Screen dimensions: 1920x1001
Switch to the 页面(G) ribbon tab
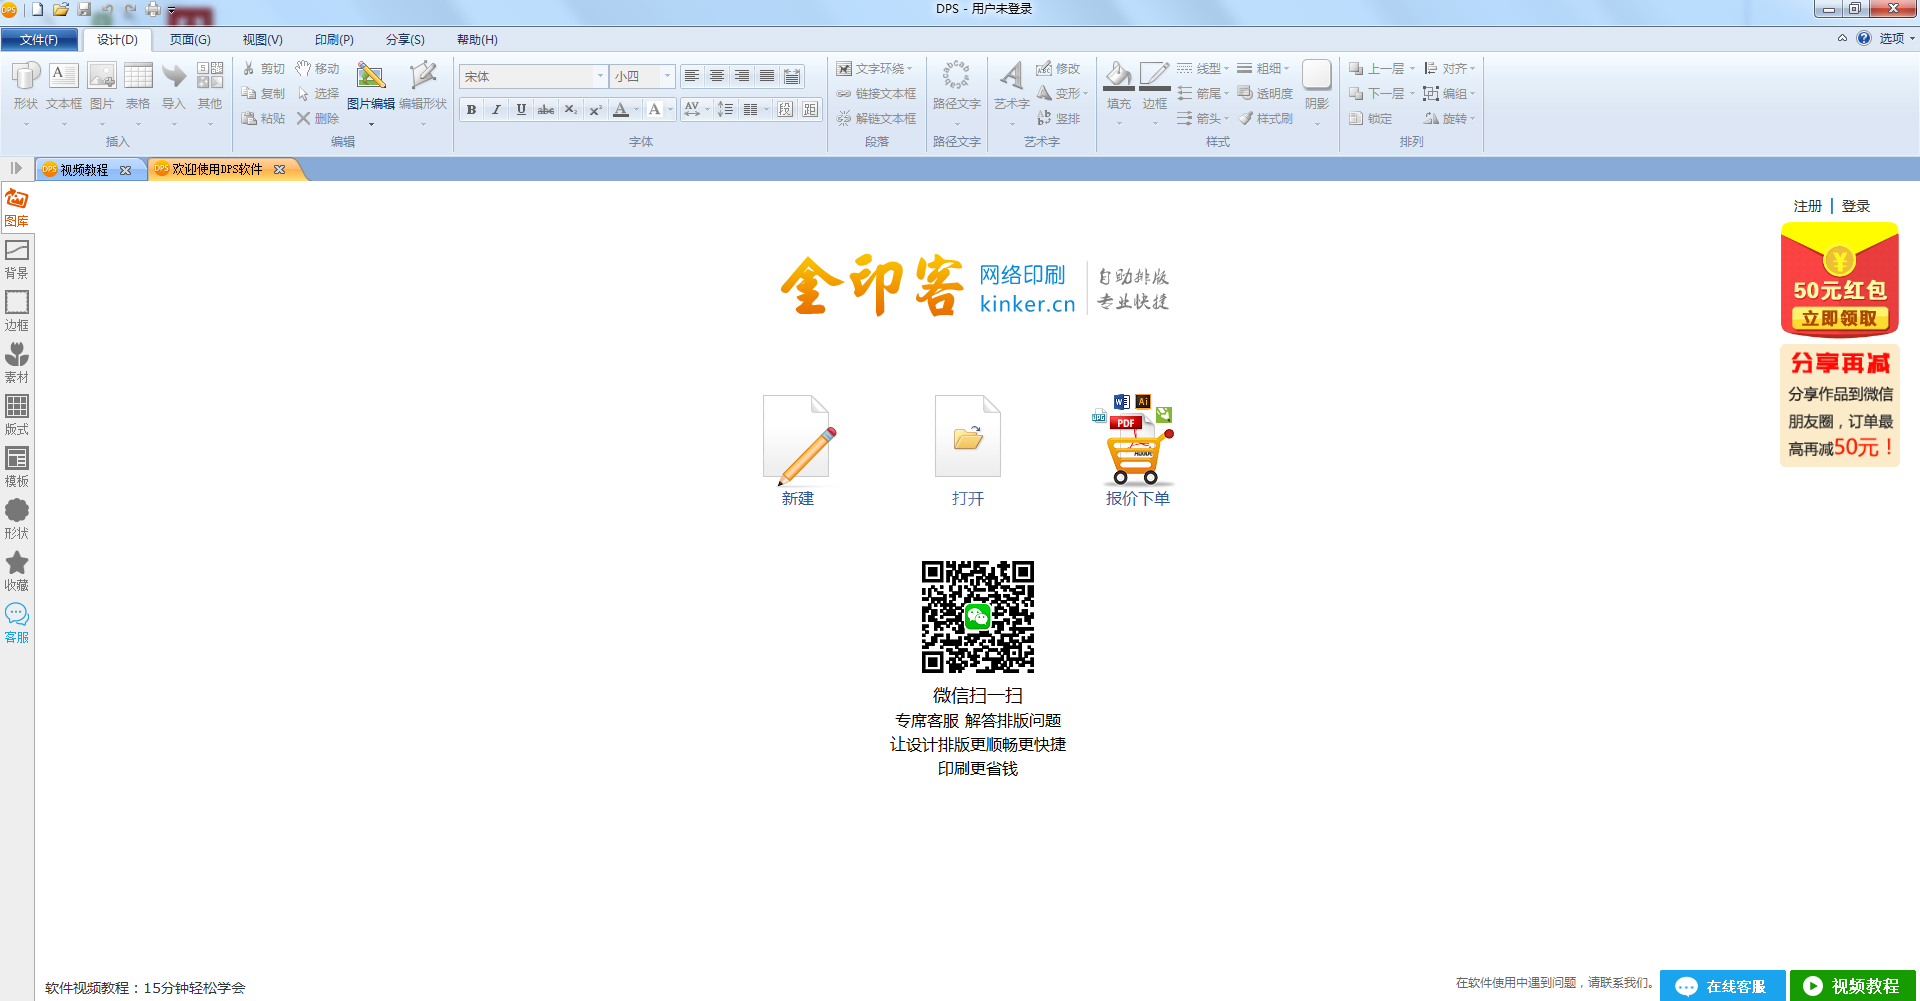(190, 40)
